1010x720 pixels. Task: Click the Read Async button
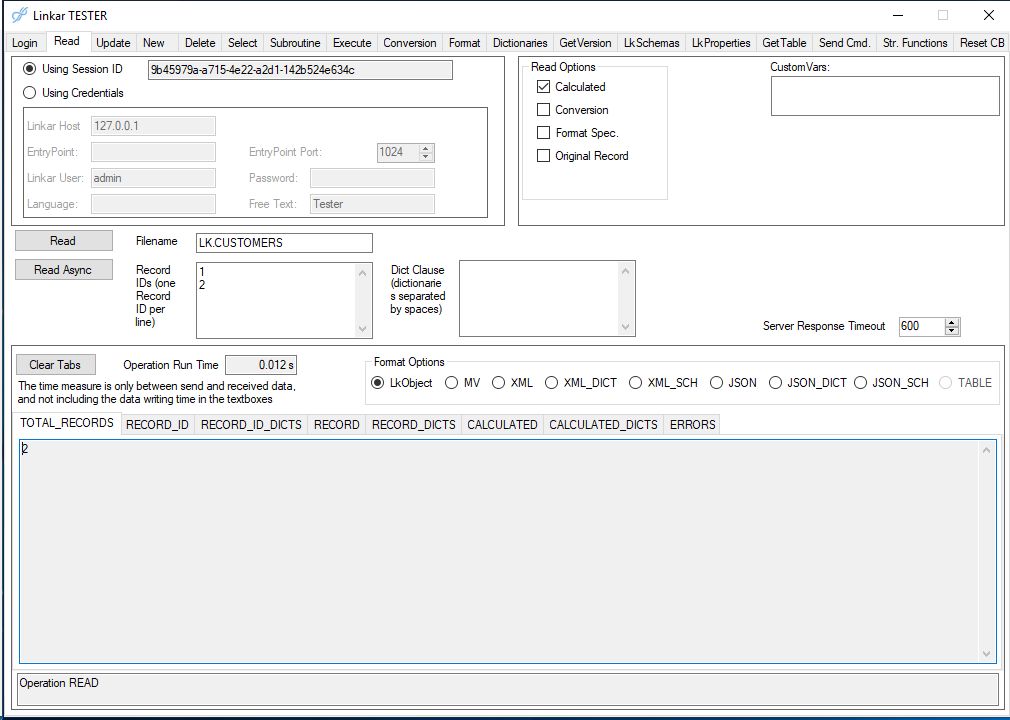click(x=63, y=270)
